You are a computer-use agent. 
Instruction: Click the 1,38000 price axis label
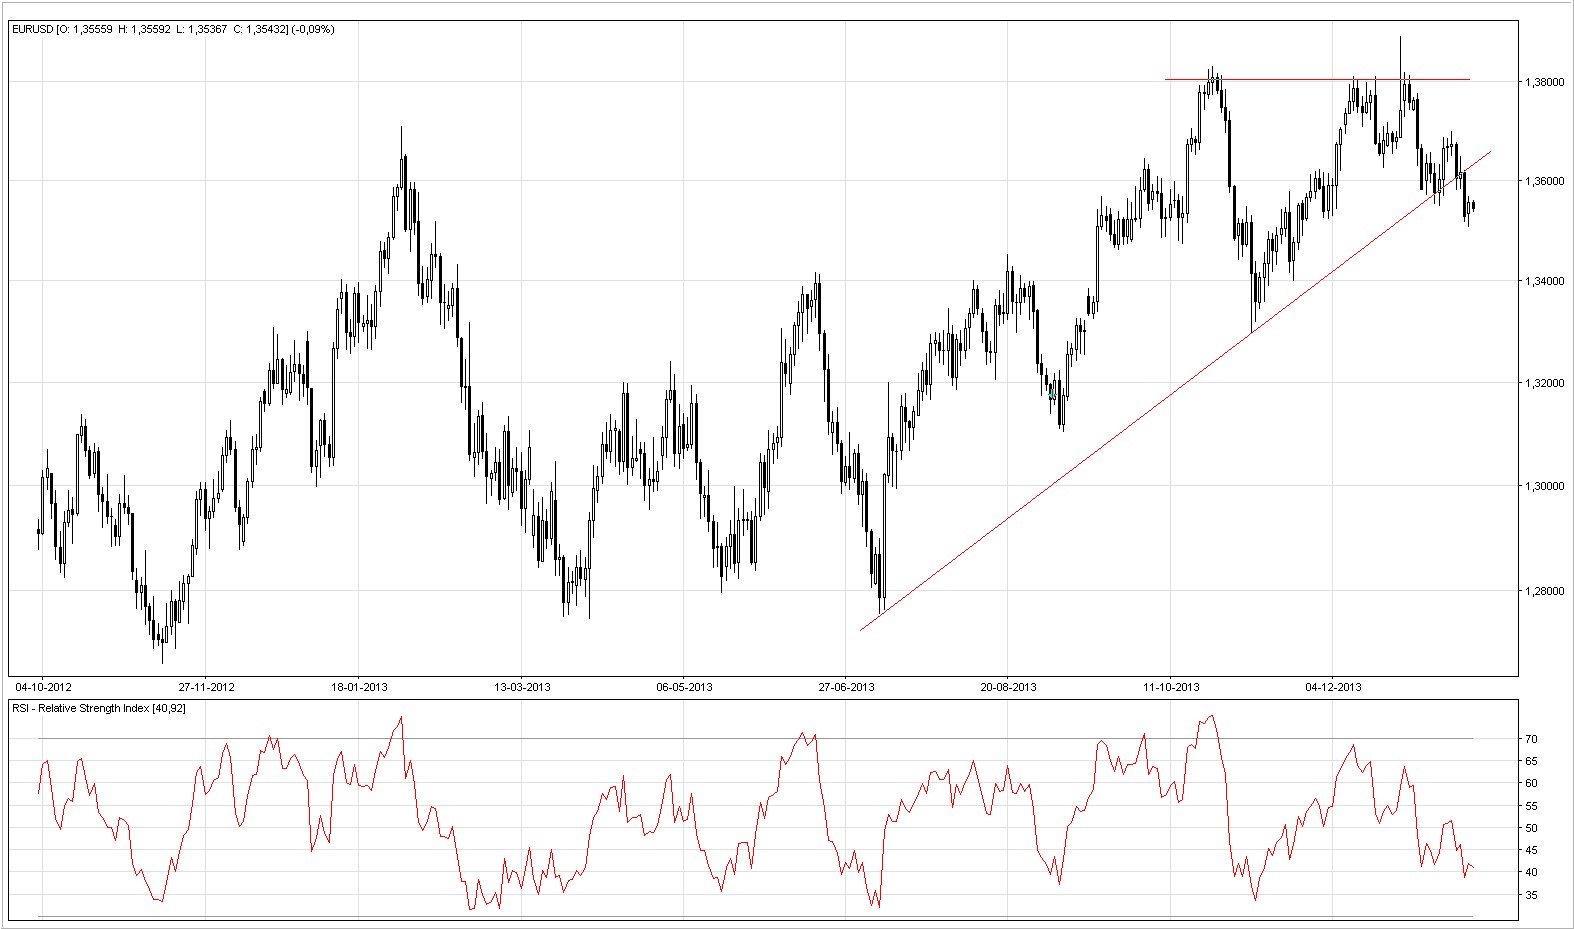1545,82
